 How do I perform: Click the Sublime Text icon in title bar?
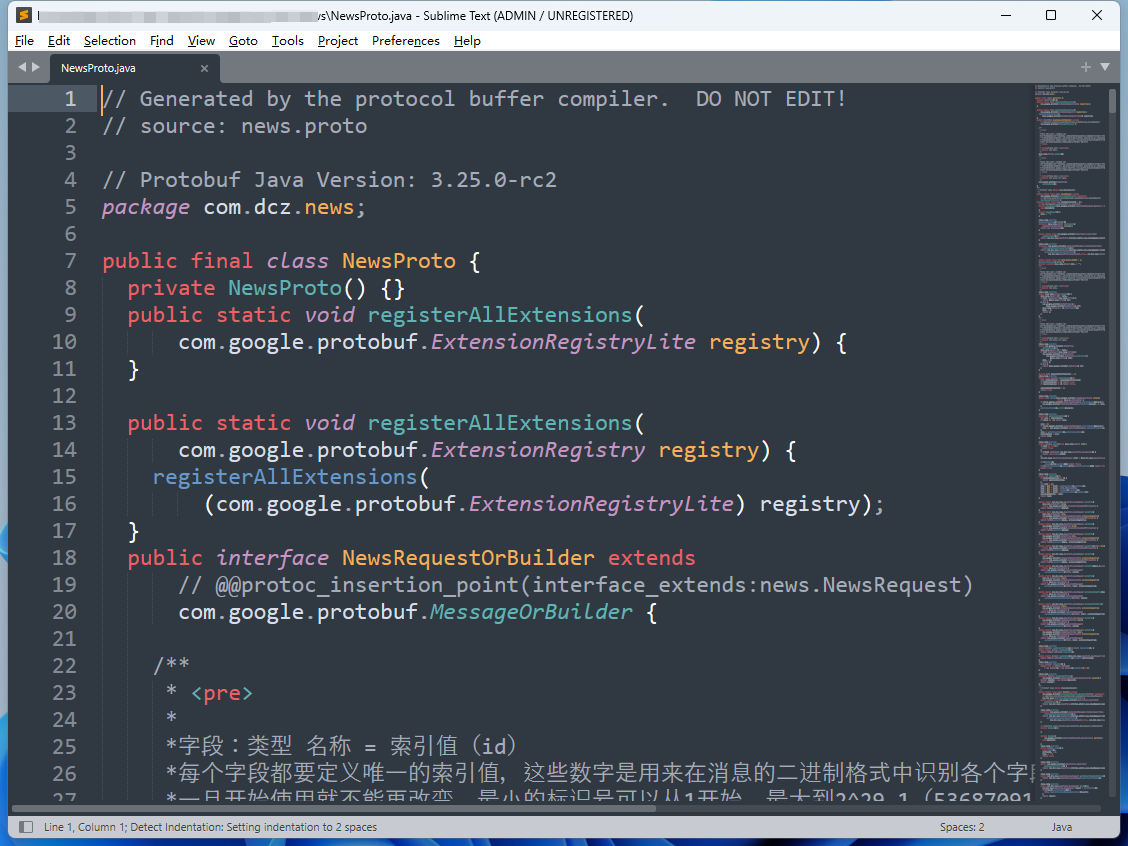point(24,16)
